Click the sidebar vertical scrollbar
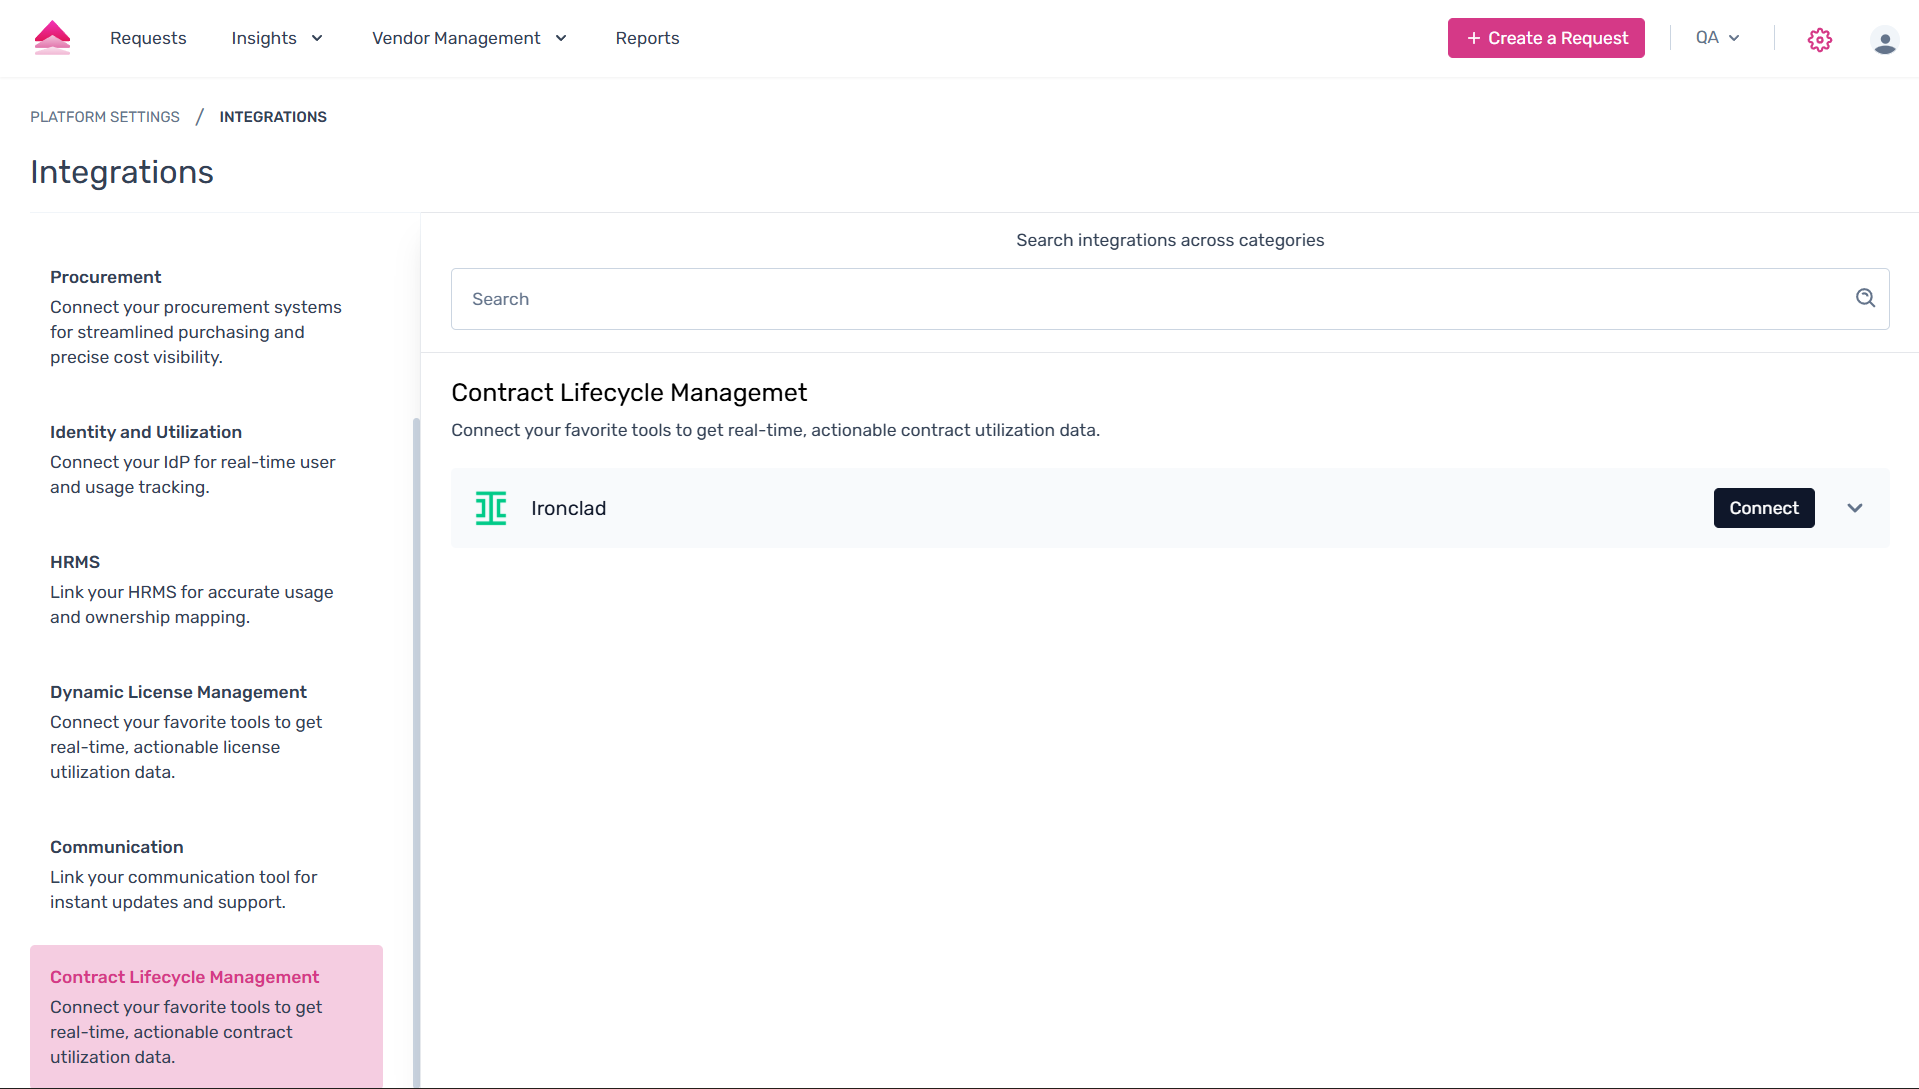The width and height of the screenshot is (1919, 1089). (416, 750)
